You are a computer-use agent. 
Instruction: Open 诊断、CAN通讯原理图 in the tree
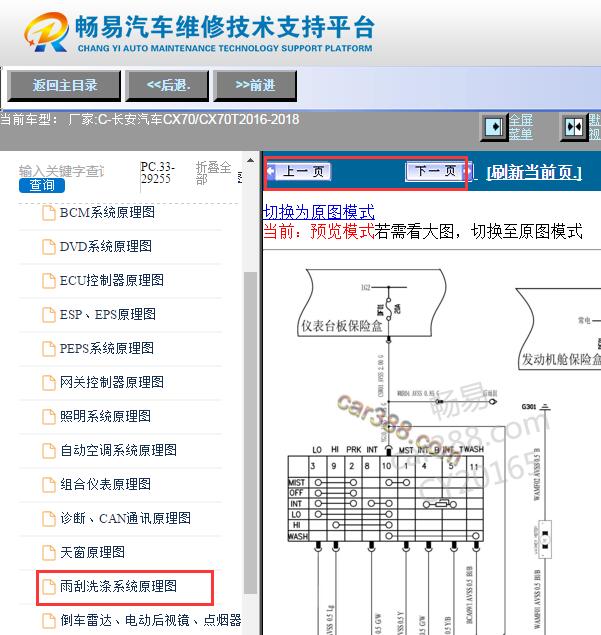point(125,518)
